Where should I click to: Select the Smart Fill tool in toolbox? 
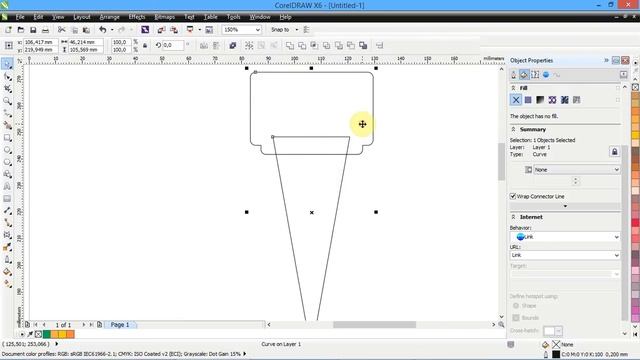point(7,125)
